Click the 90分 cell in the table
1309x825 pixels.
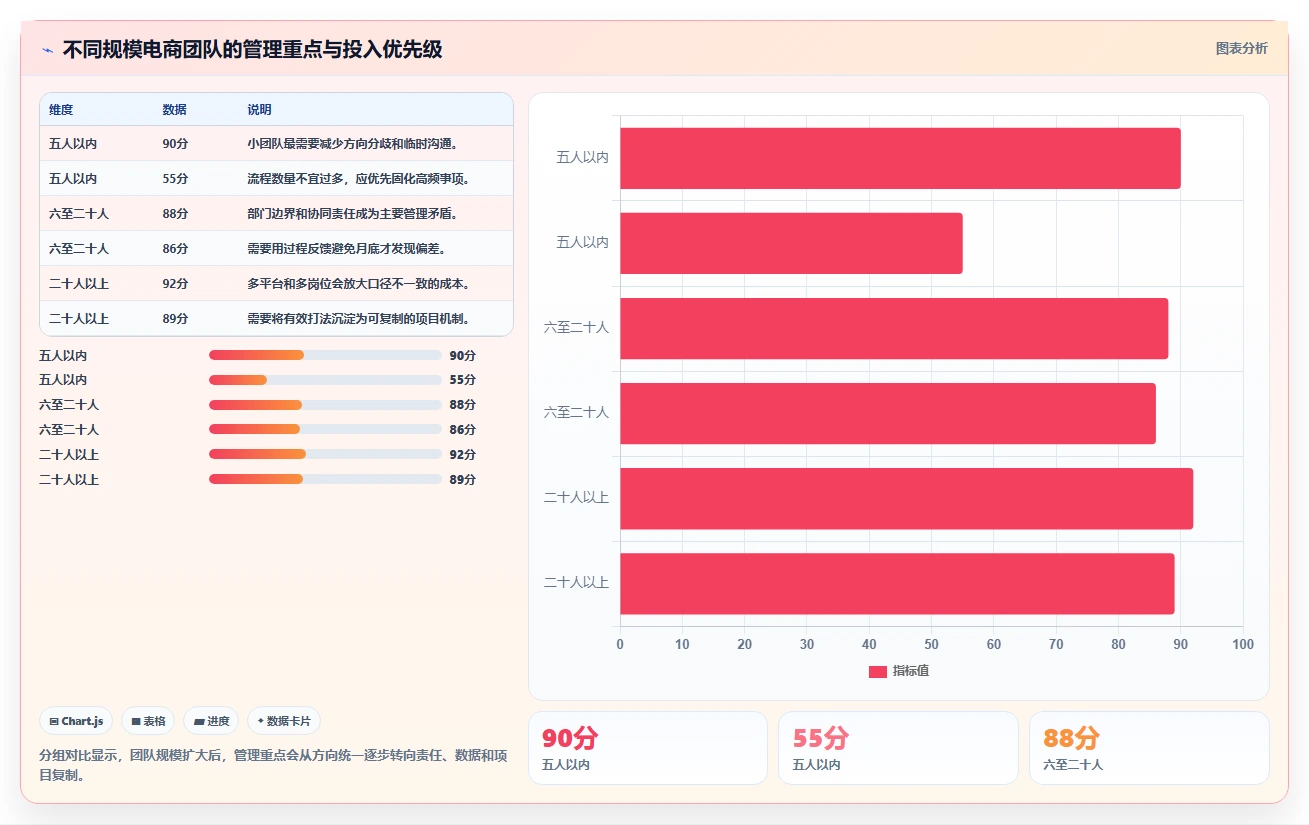click(175, 144)
